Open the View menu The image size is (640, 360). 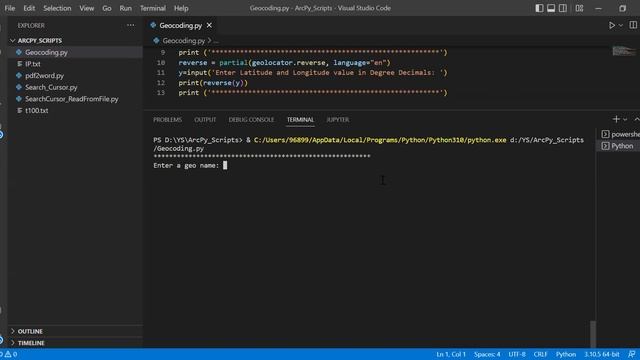click(x=87, y=8)
